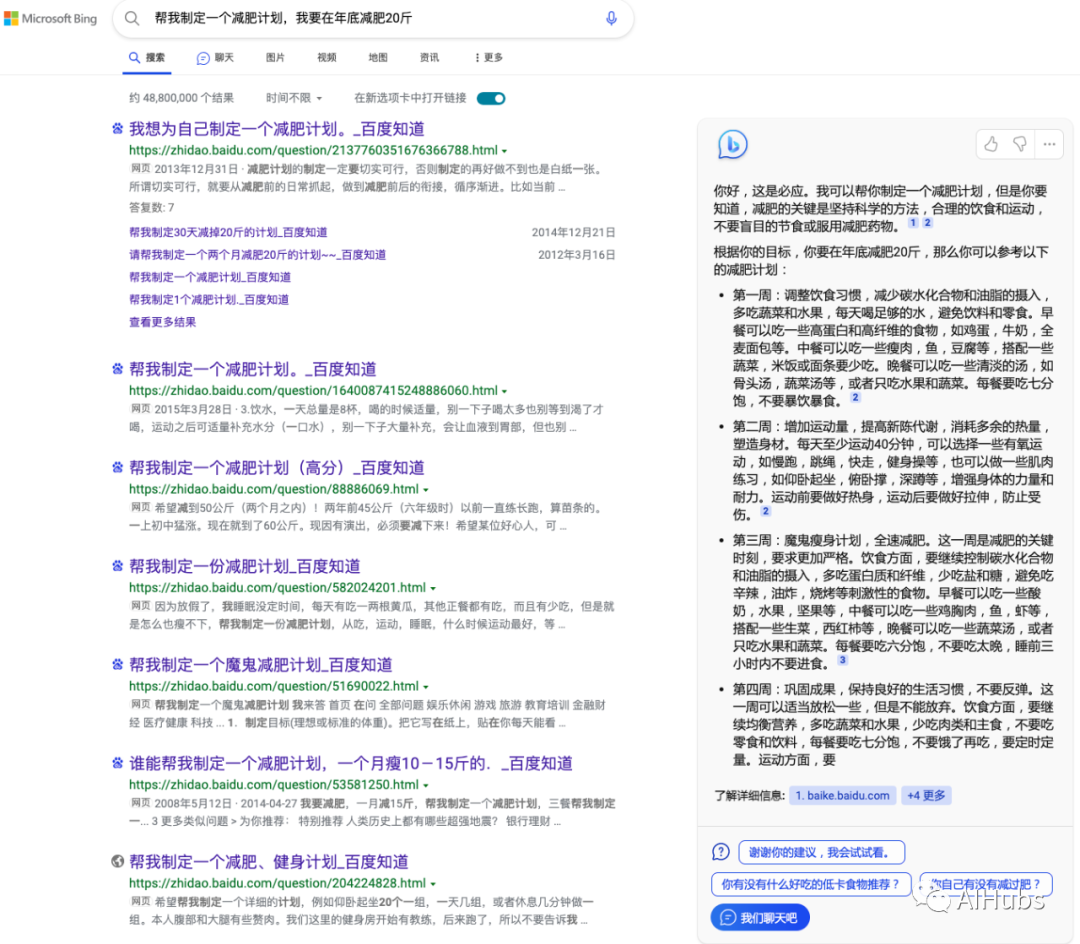This screenshot has width=1080, height=944.
Task: Expand URL arrow for question/51690022
Action: (x=426, y=686)
